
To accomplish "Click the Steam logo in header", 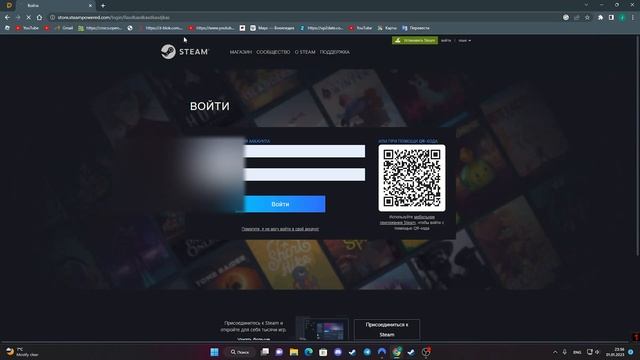I will [184, 52].
